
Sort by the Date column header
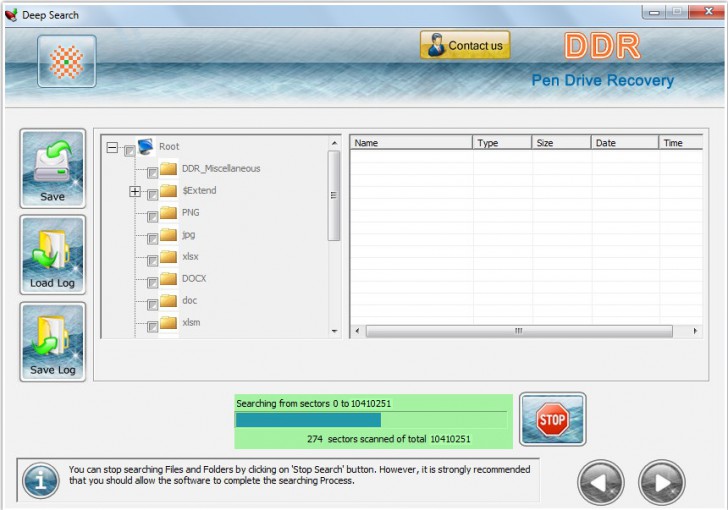pyautogui.click(x=625, y=143)
